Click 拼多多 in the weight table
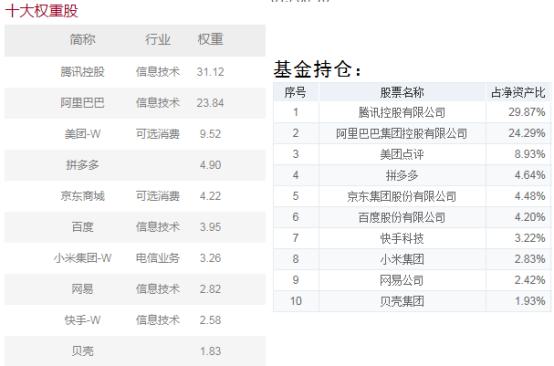 coord(82,165)
